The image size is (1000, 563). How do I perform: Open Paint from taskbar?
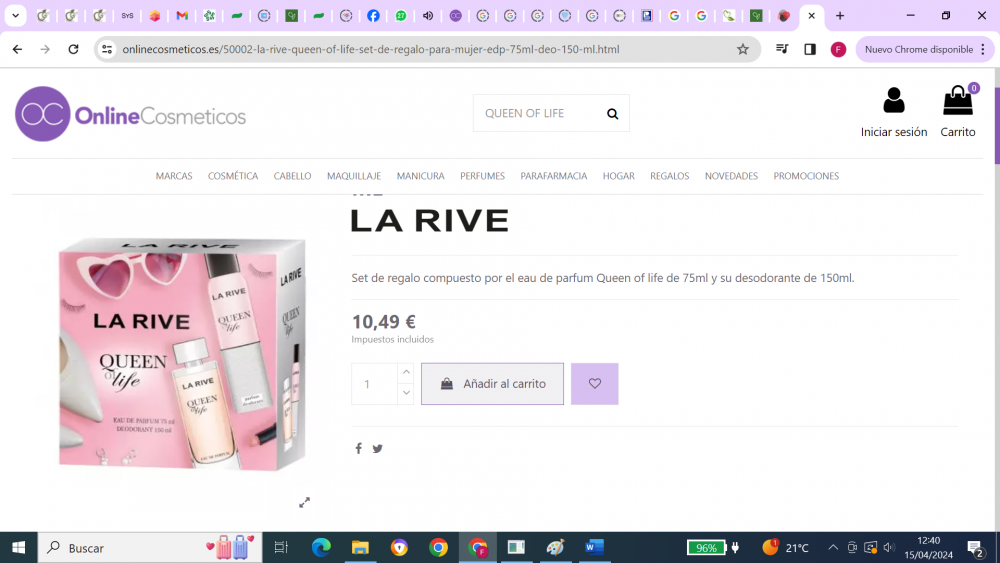point(555,548)
